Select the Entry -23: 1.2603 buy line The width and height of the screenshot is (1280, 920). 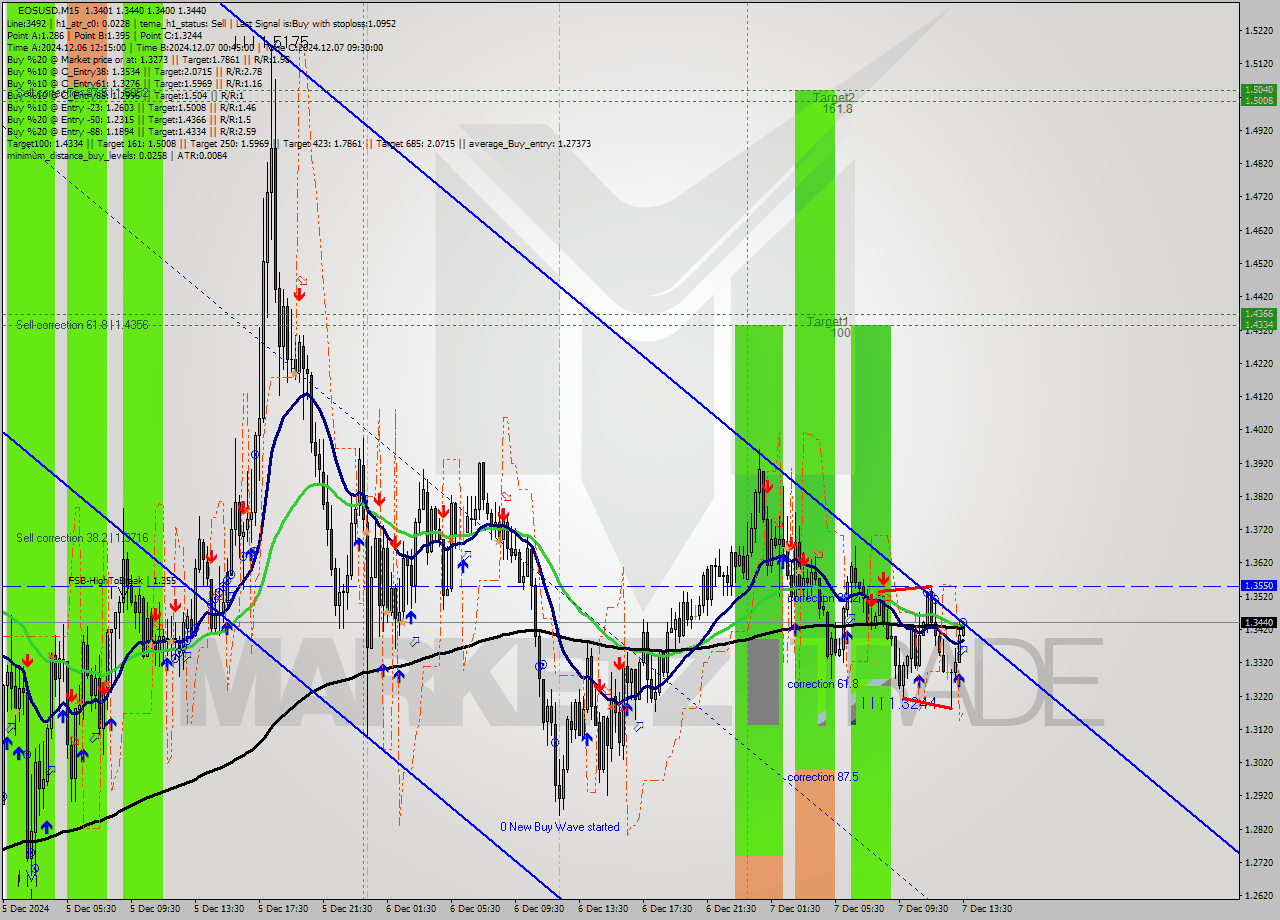coord(131,107)
